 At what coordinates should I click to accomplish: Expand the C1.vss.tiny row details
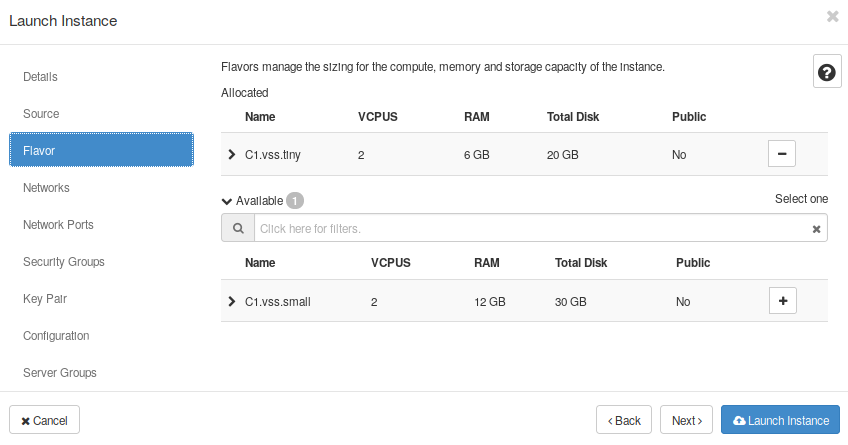[x=232, y=155]
